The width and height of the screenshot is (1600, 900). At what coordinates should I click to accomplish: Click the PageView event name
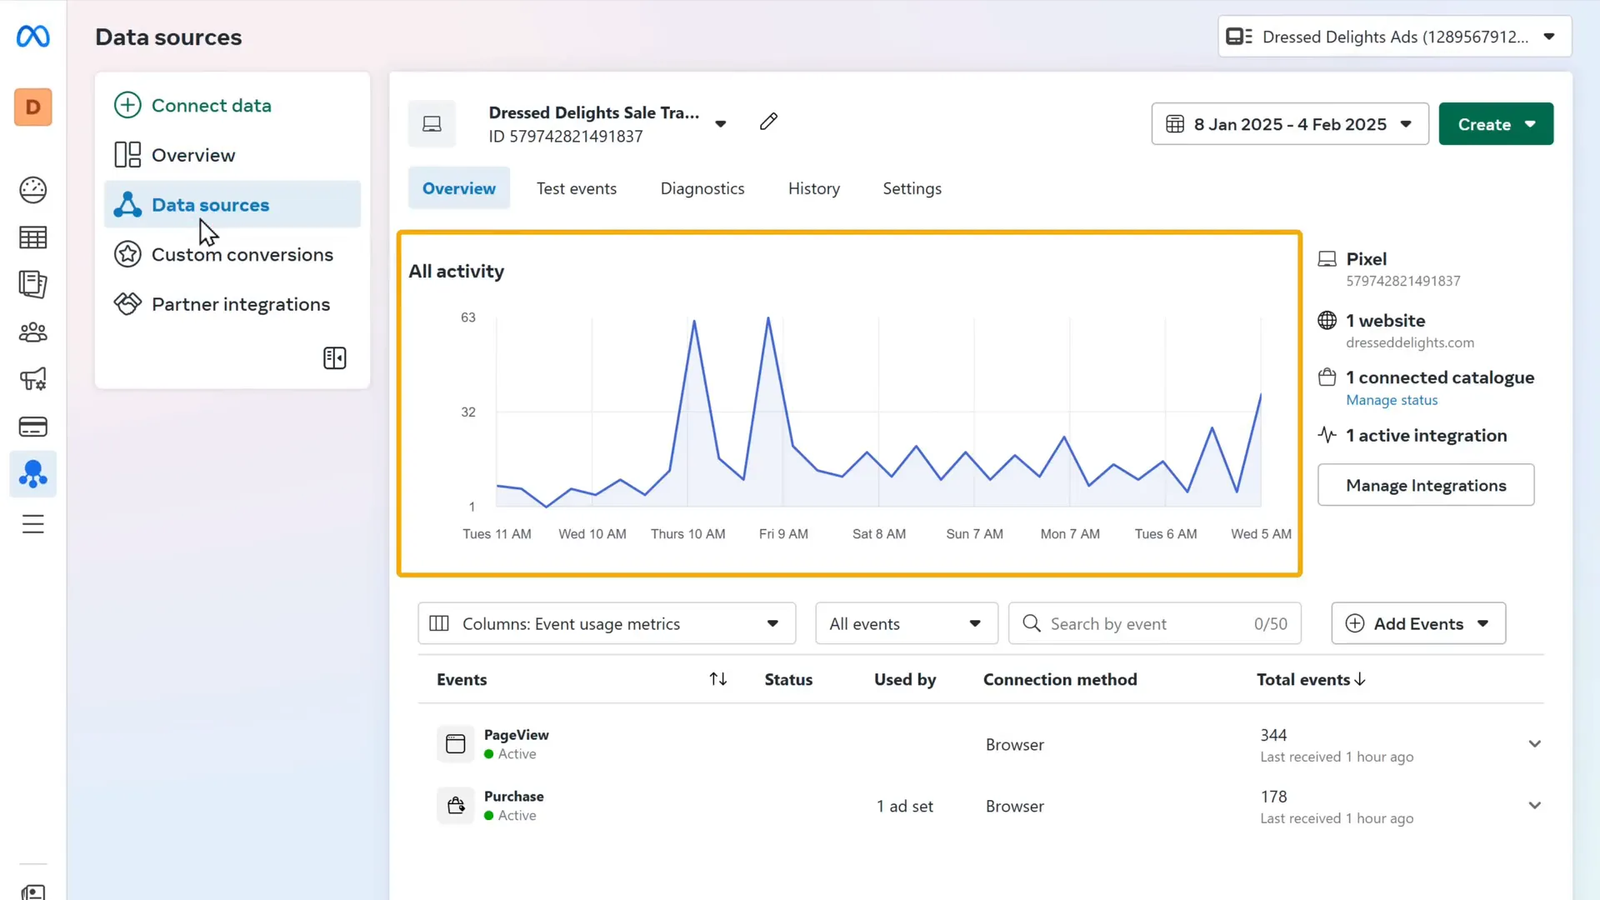[516, 734]
